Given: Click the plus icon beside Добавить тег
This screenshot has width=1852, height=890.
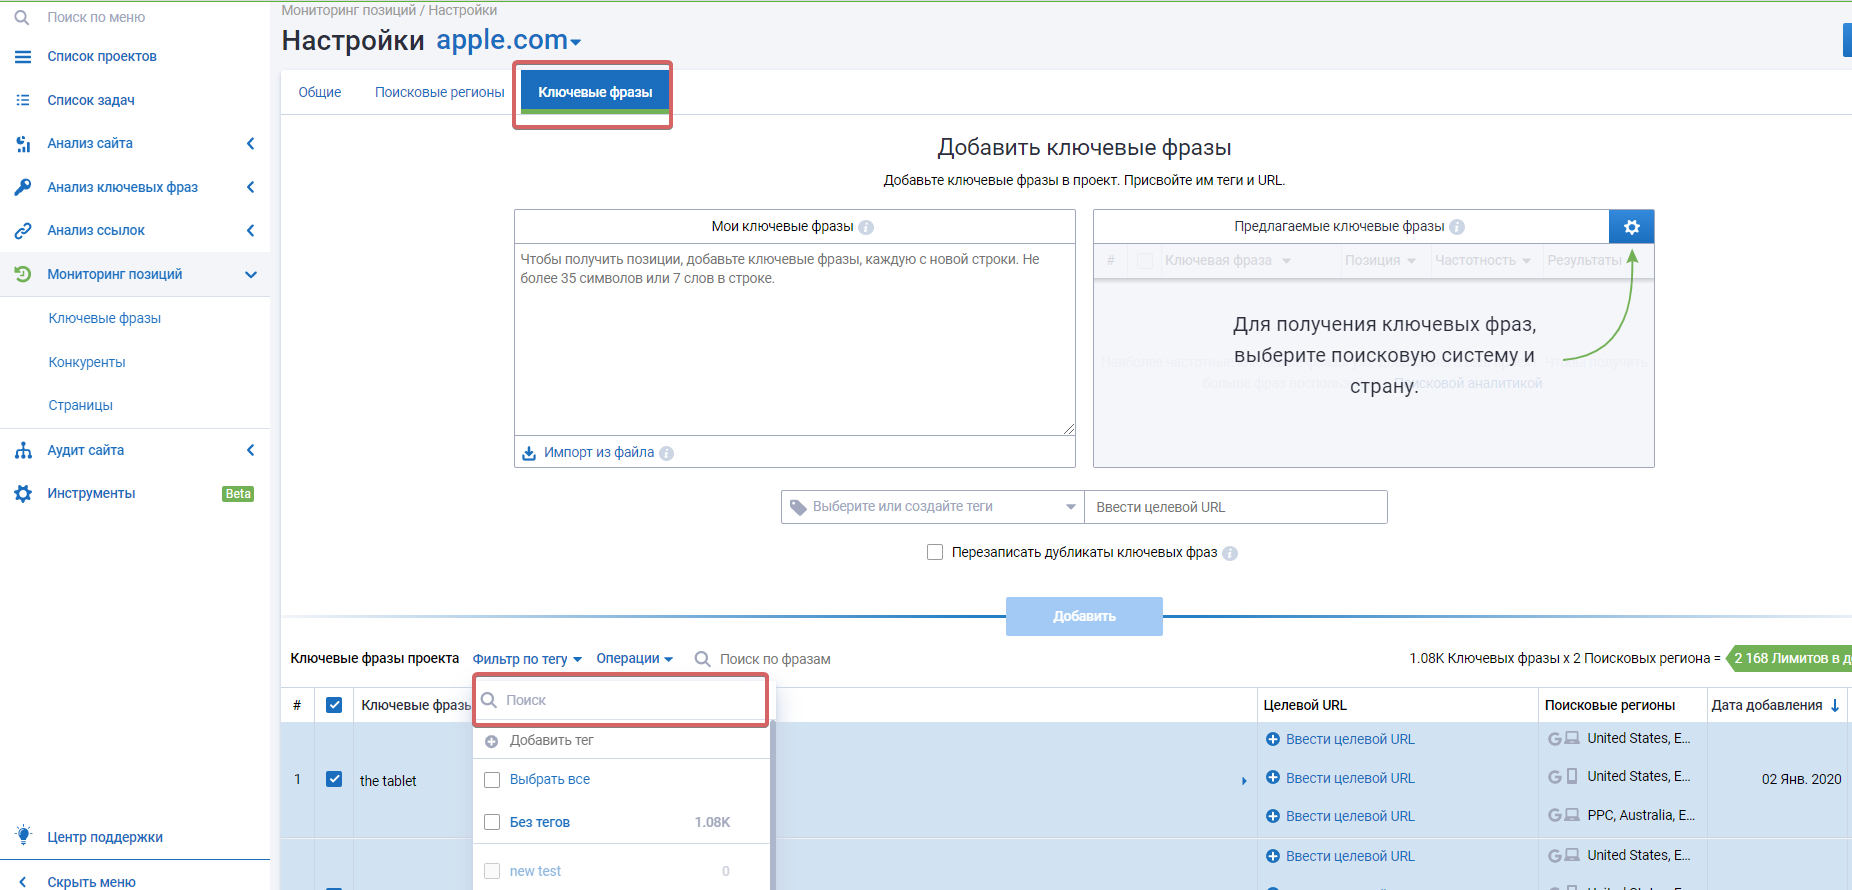Looking at the screenshot, I should click(x=491, y=741).
